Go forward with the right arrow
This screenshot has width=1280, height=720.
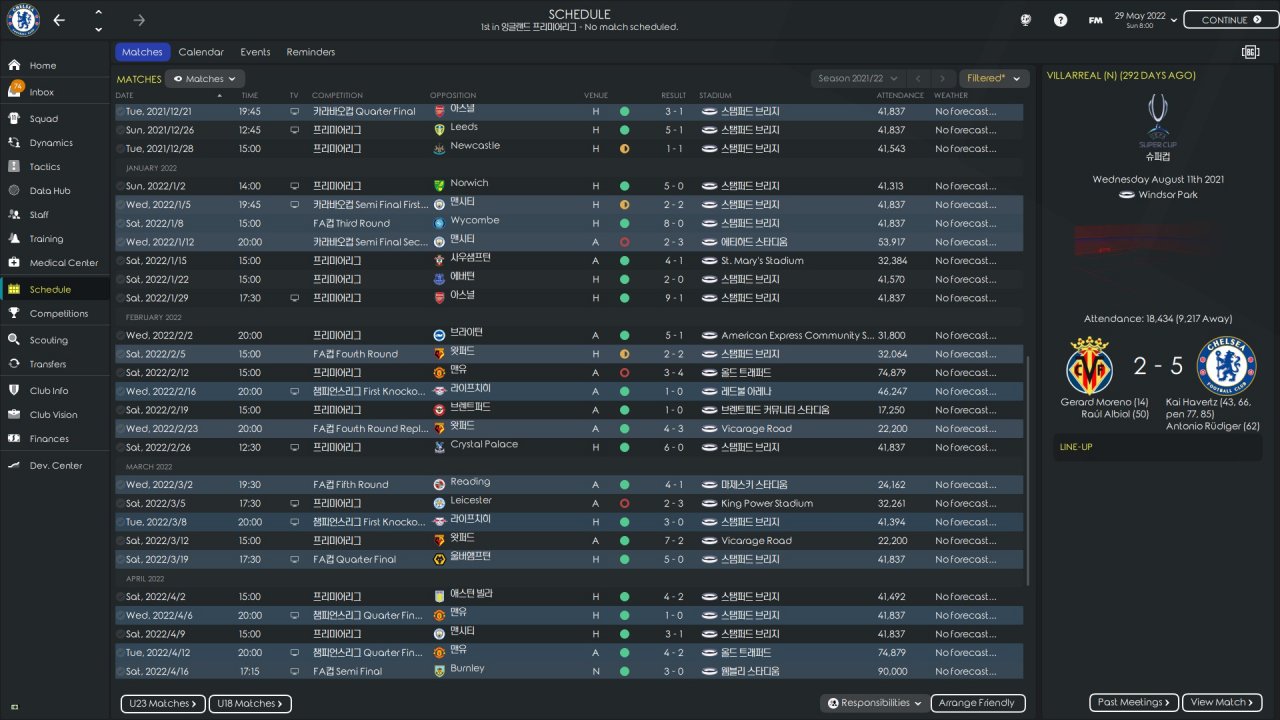click(x=139, y=20)
